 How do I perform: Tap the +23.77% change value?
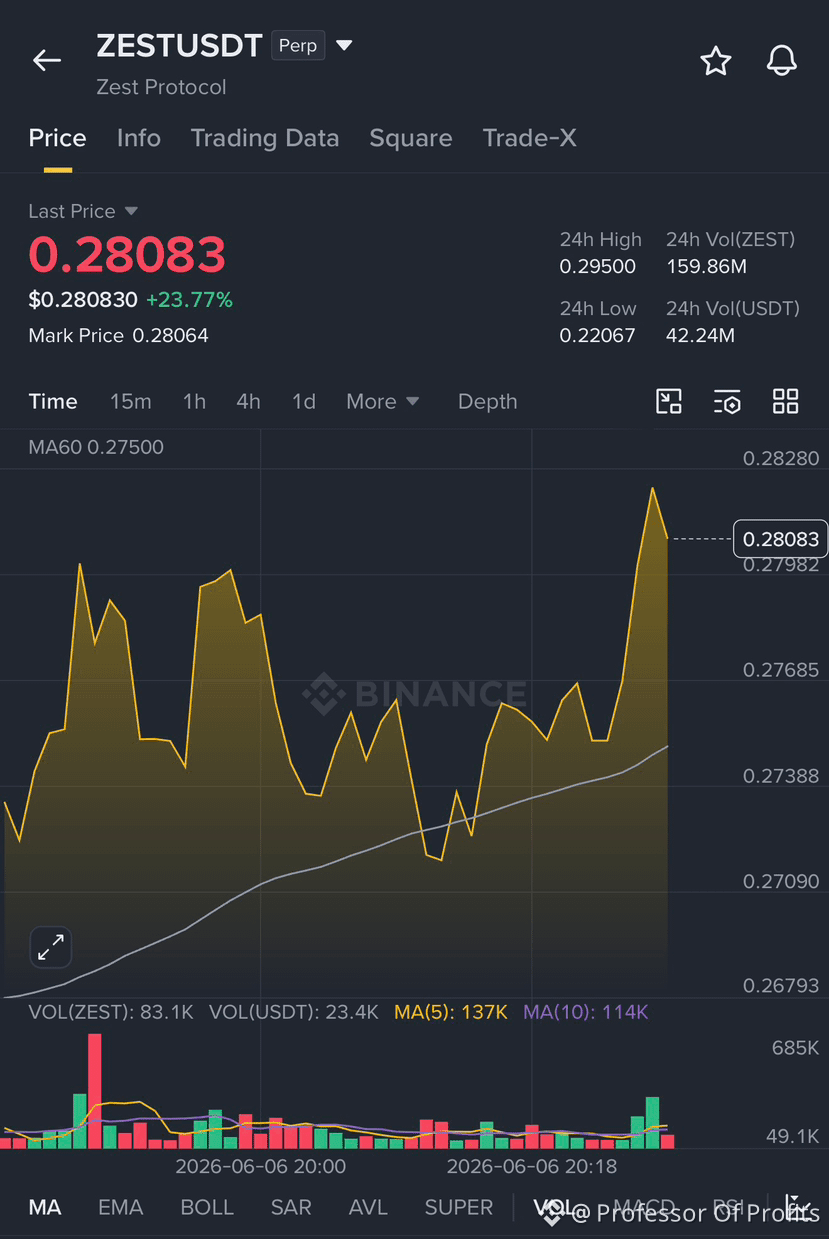[189, 299]
